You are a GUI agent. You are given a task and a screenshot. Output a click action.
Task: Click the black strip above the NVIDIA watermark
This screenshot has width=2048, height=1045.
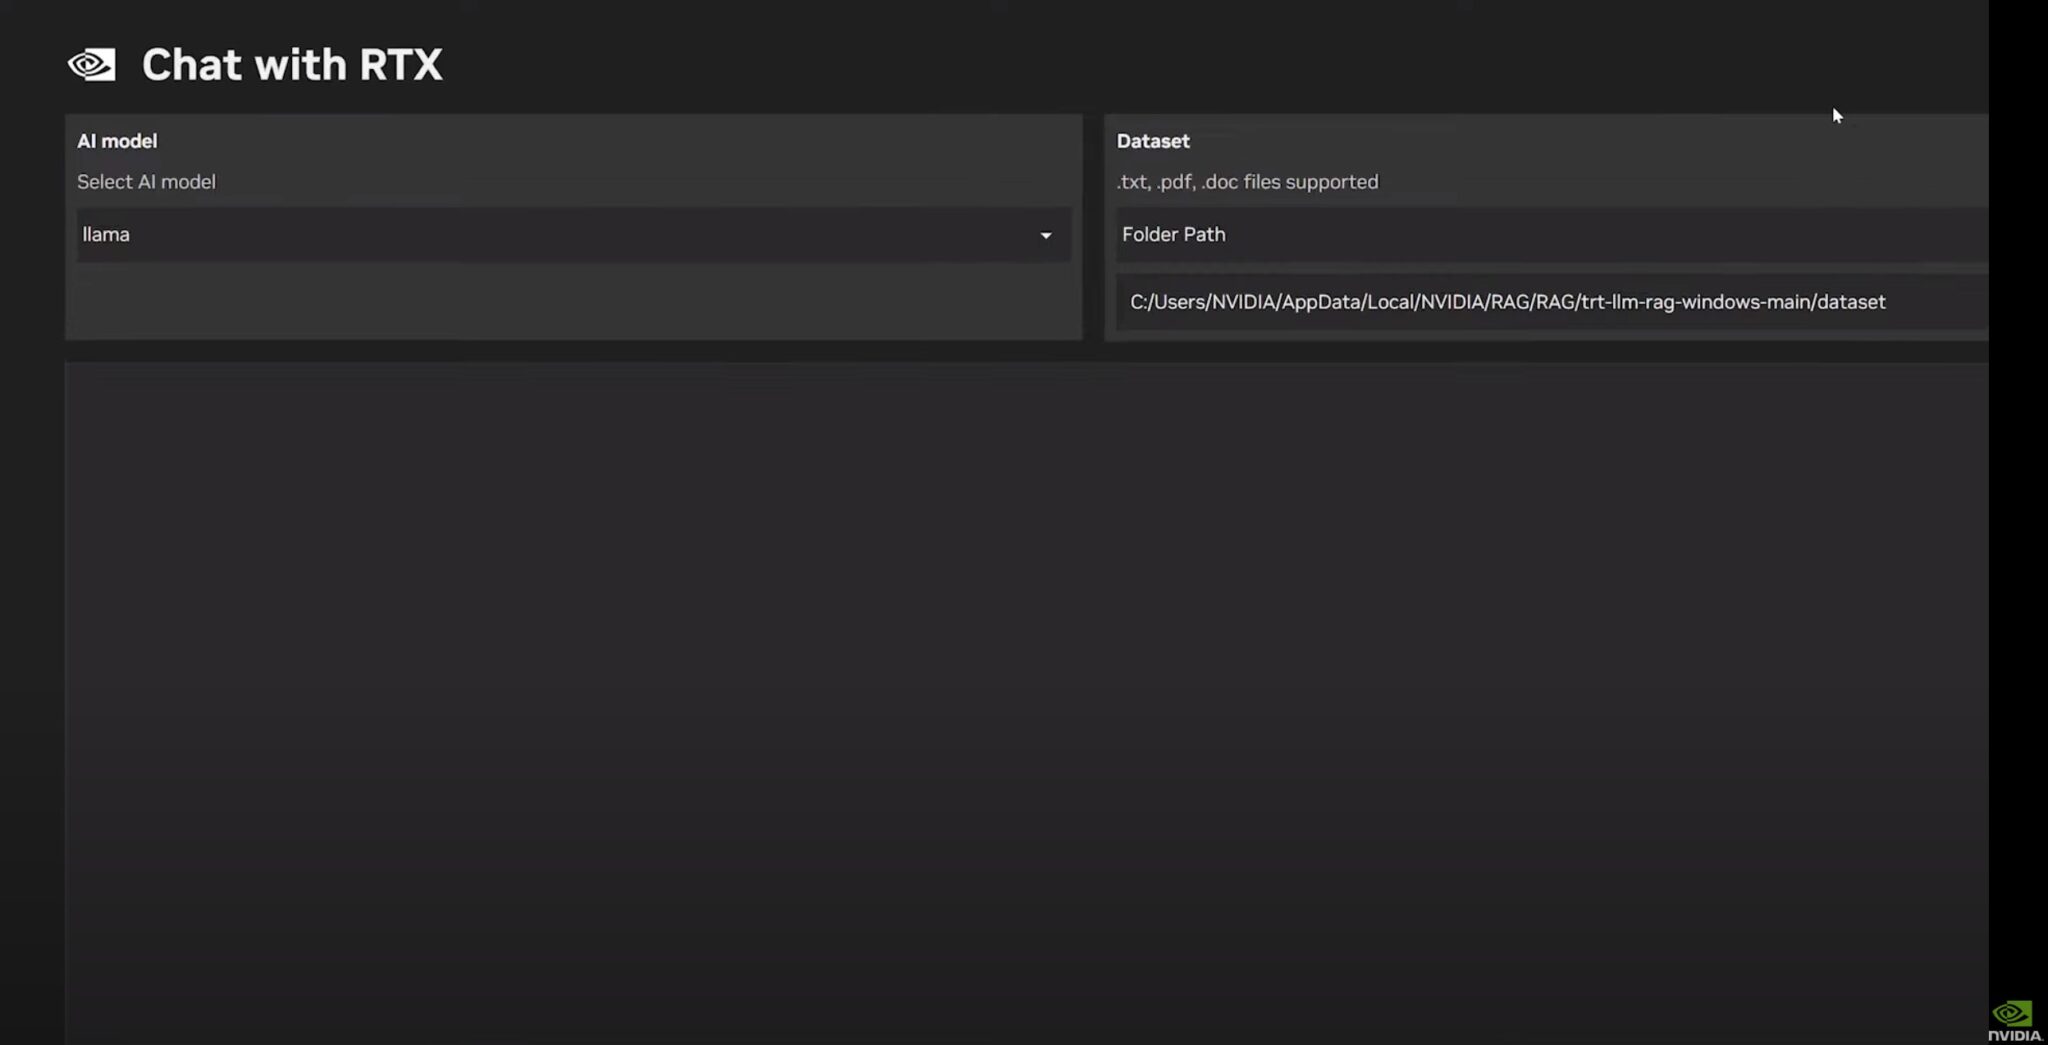click(x=2018, y=500)
